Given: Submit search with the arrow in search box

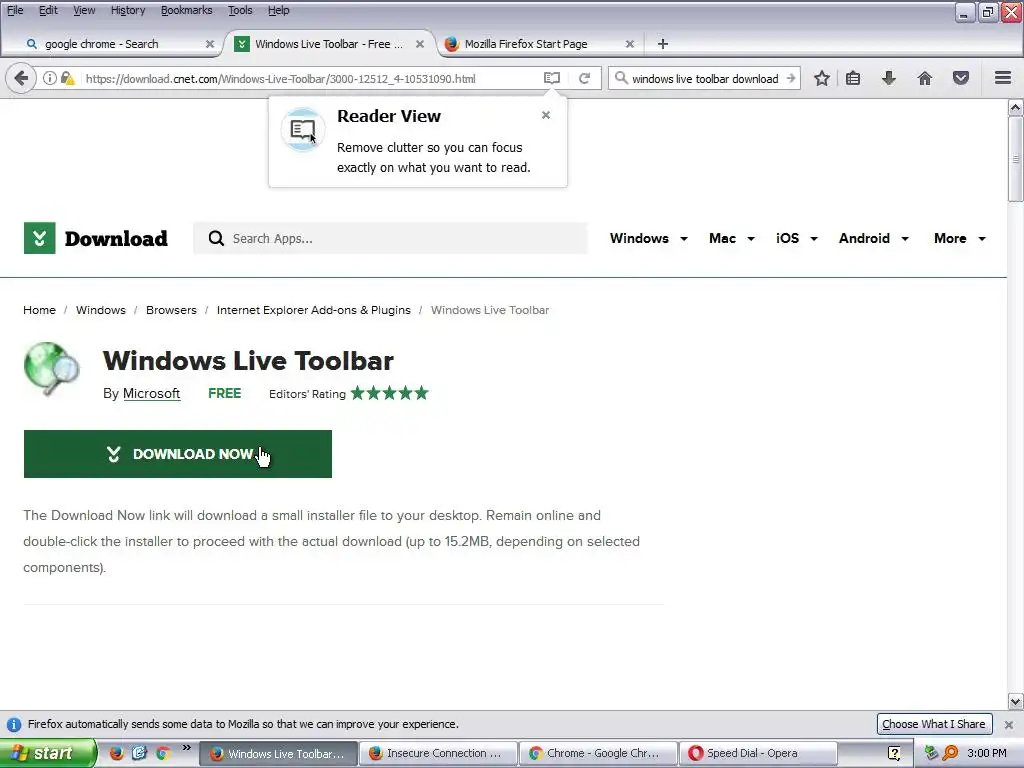Looking at the screenshot, I should coord(790,78).
